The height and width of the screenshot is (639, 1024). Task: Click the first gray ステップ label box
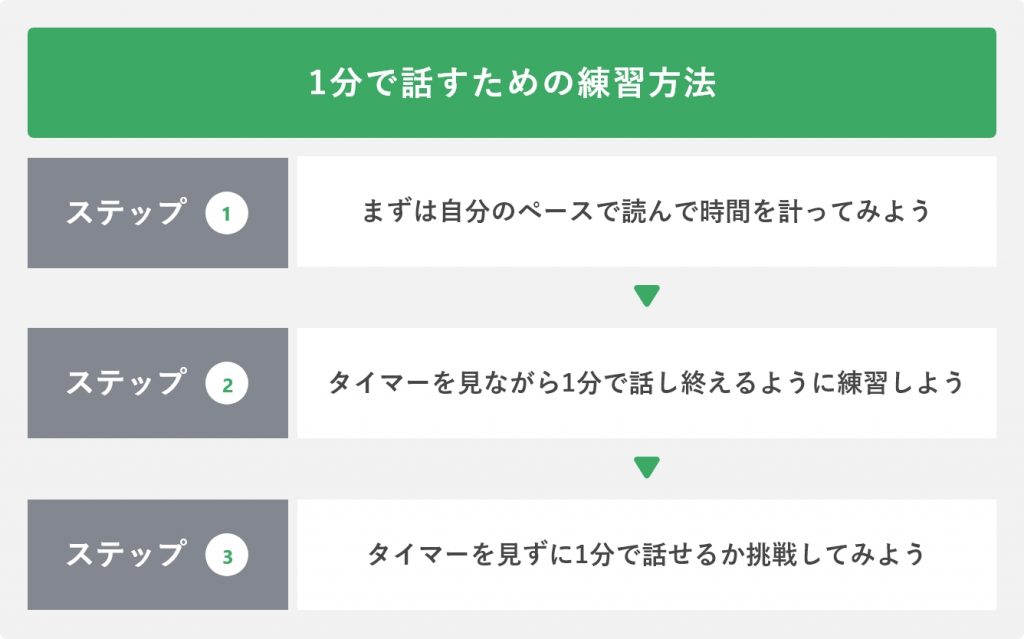coord(157,212)
